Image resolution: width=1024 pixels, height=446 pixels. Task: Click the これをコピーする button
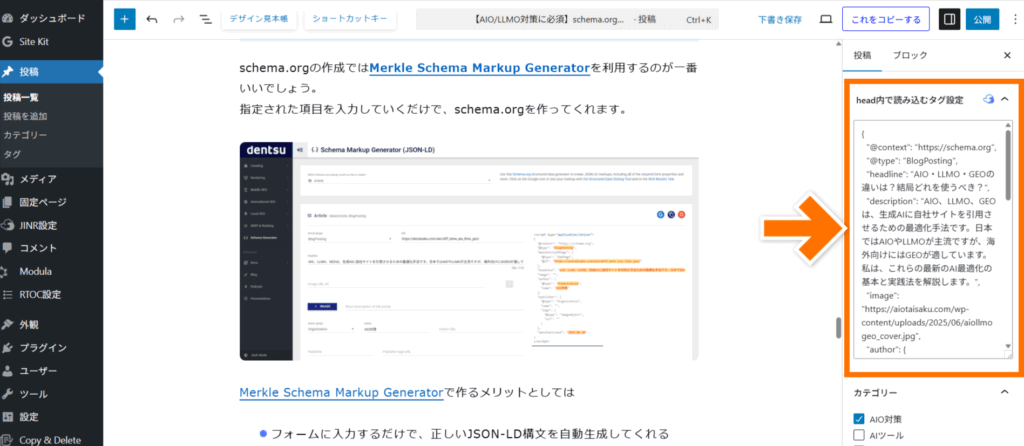click(886, 20)
